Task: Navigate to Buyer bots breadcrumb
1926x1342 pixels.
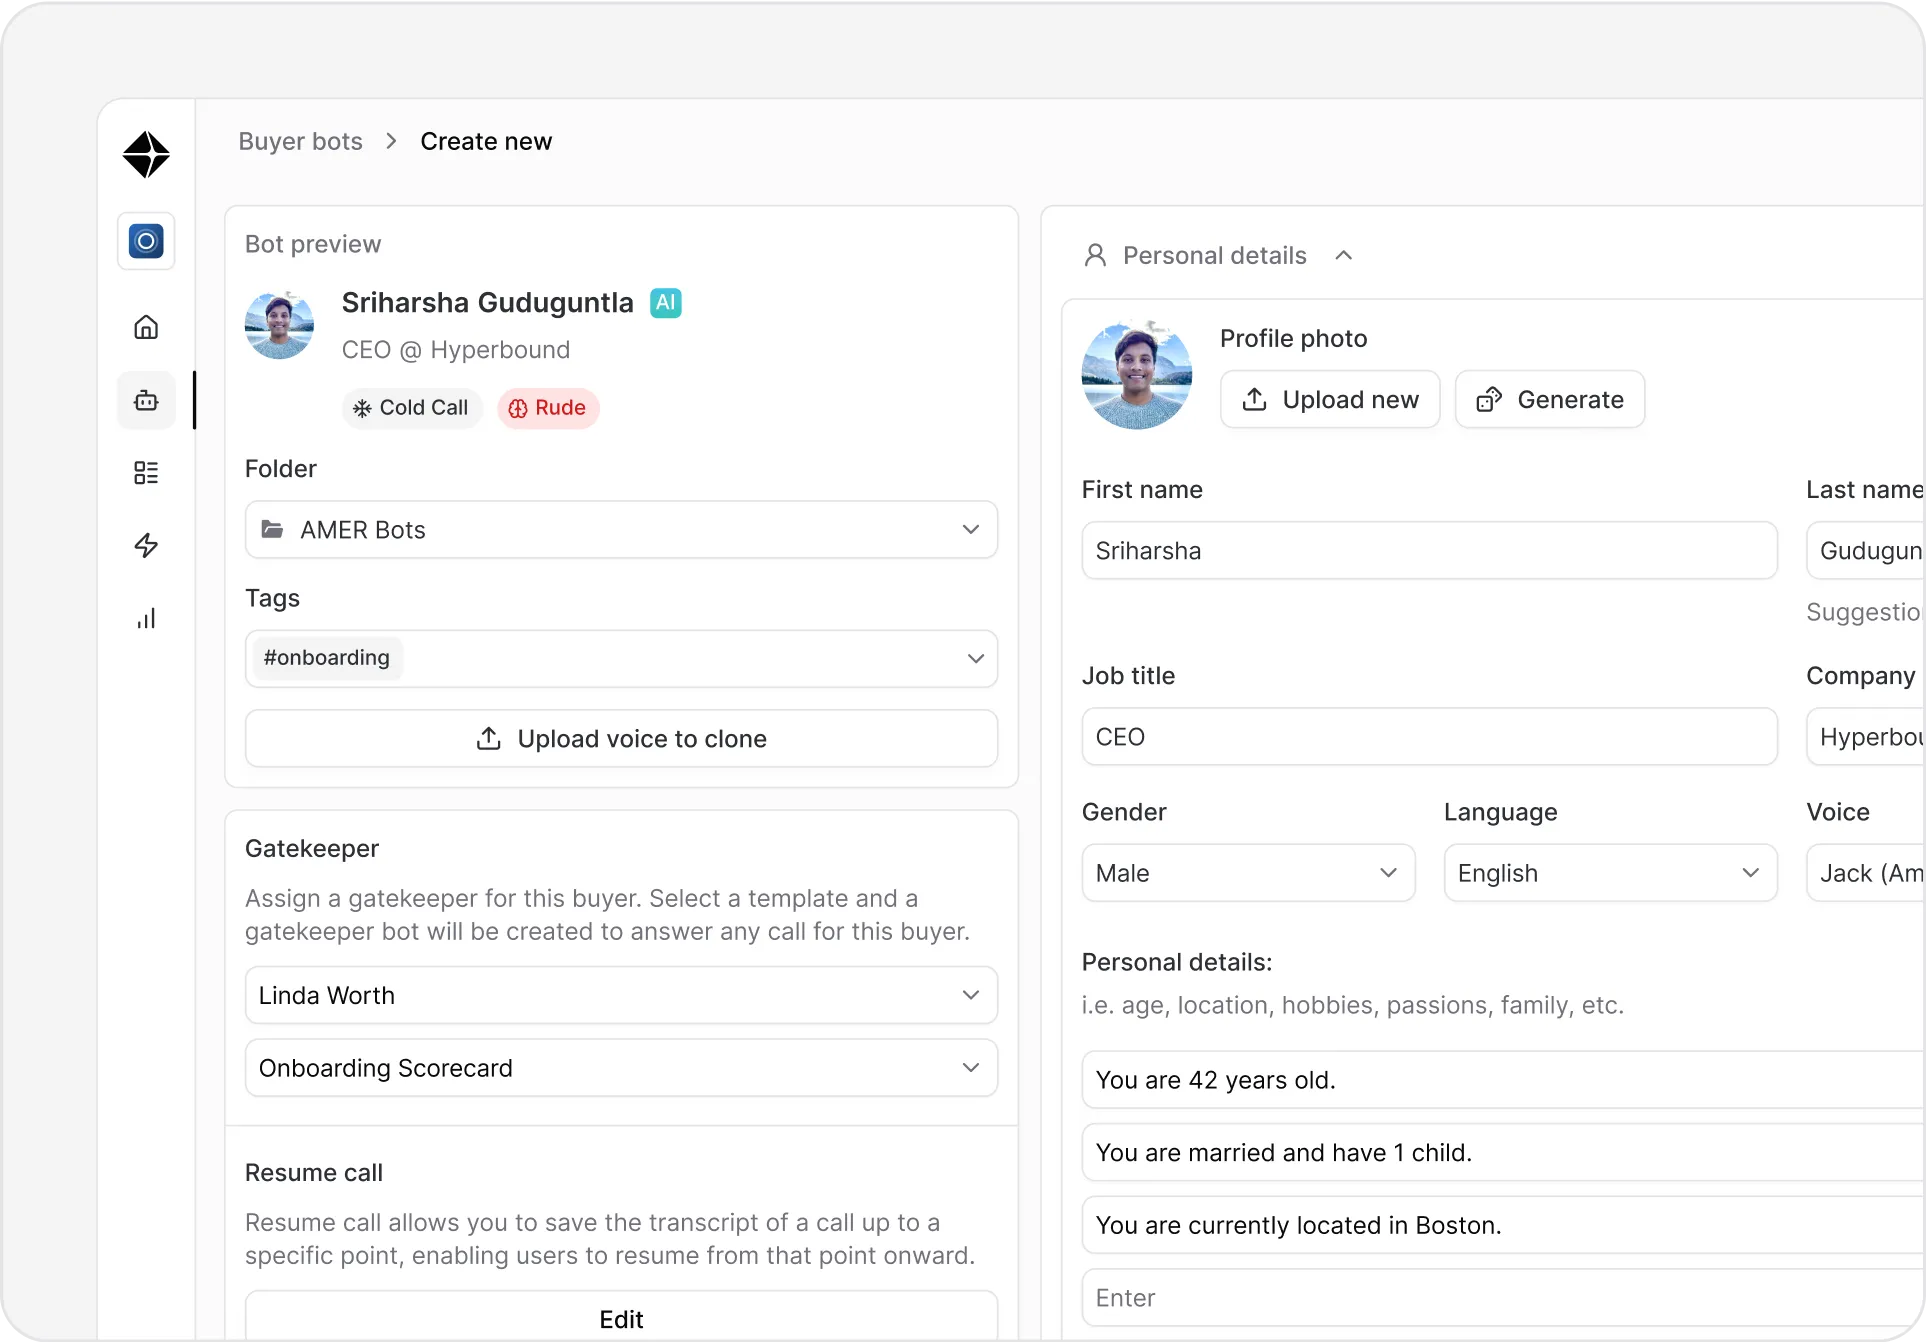Action: pyautogui.click(x=300, y=141)
